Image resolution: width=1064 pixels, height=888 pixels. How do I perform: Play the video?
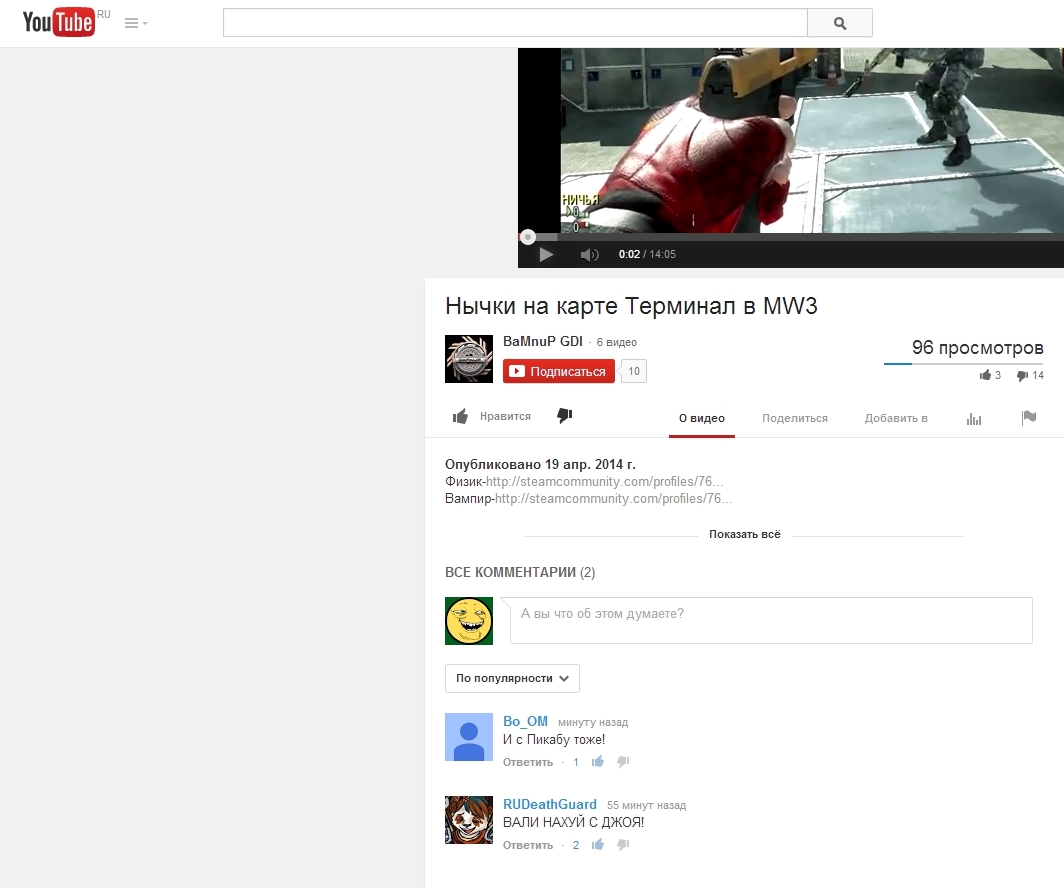pos(546,254)
